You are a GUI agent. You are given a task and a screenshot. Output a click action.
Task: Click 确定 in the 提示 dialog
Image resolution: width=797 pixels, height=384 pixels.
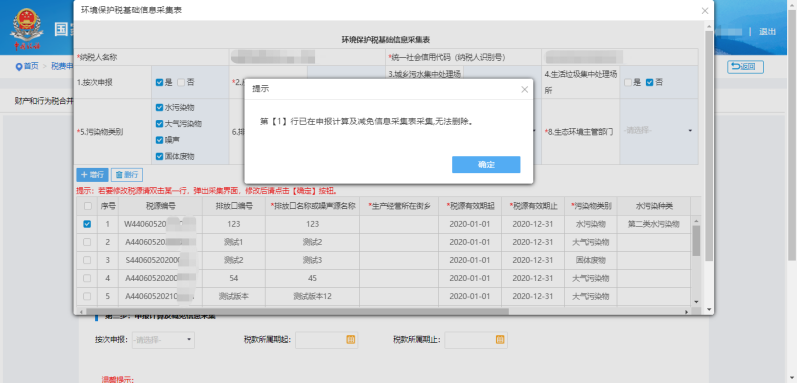pos(486,165)
